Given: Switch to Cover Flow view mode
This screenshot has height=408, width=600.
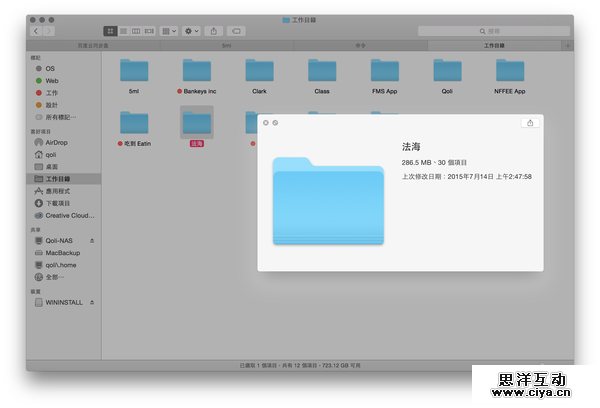Looking at the screenshot, I should [x=149, y=31].
